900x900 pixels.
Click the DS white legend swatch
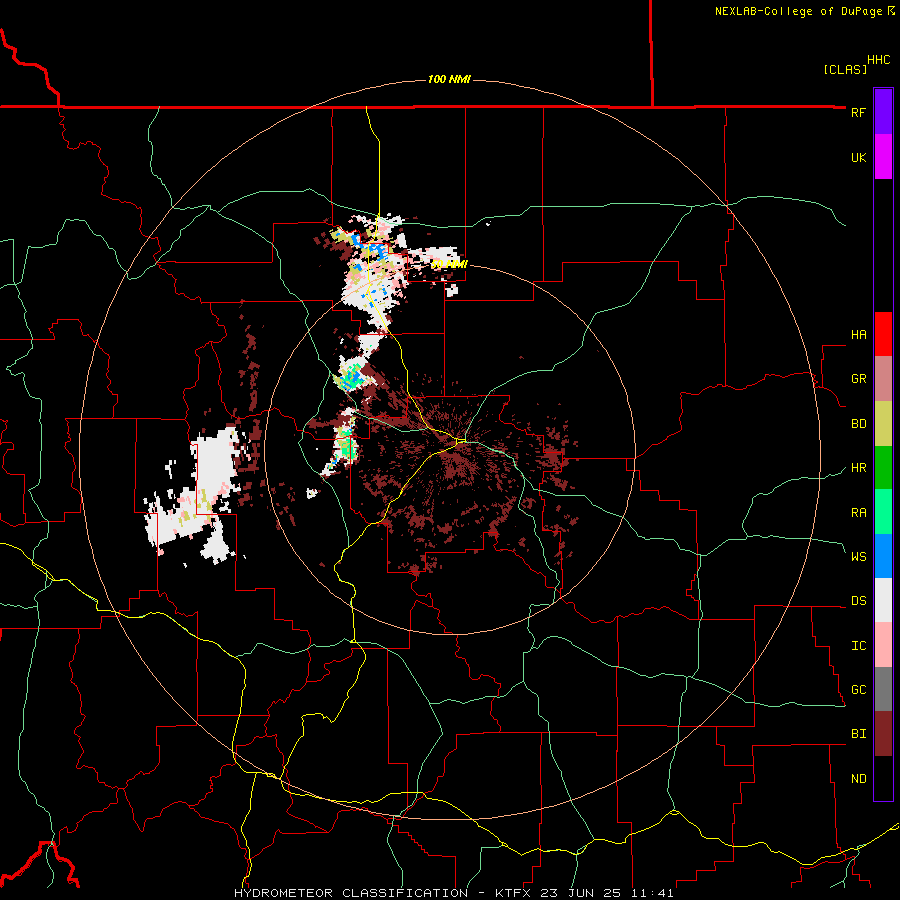883,600
